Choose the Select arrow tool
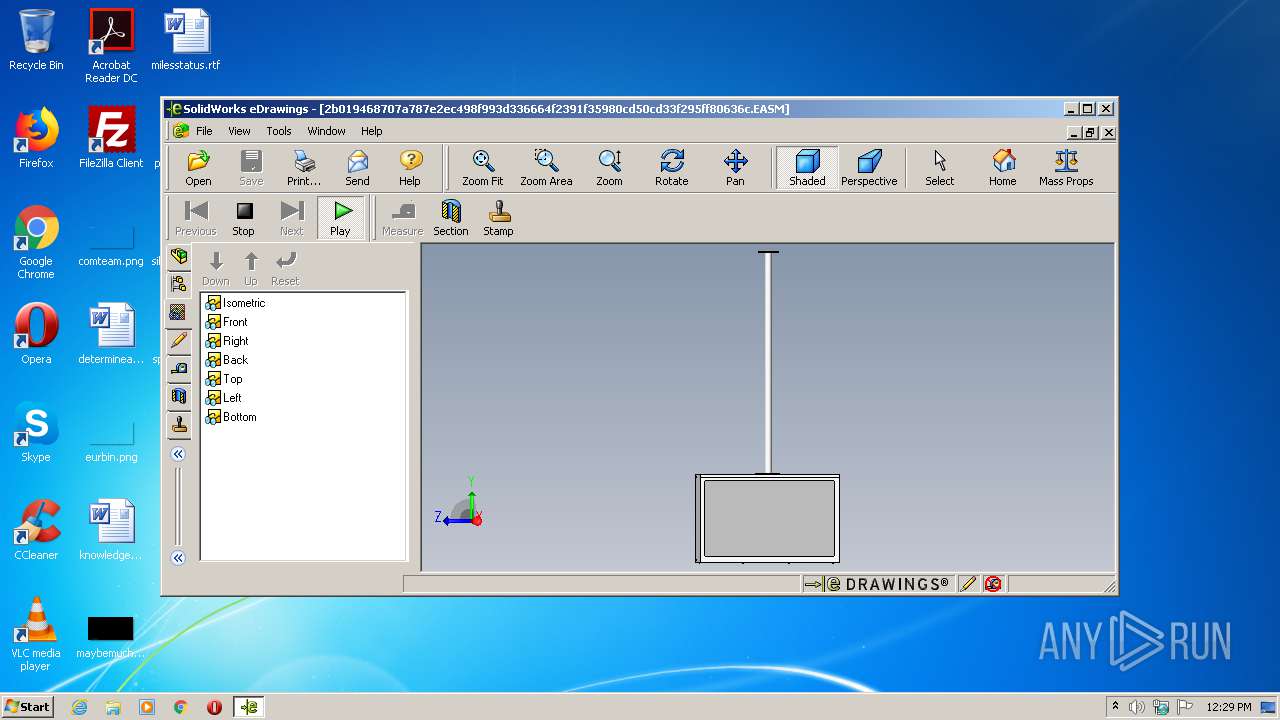Viewport: 1280px width, 720px height. [x=939, y=168]
